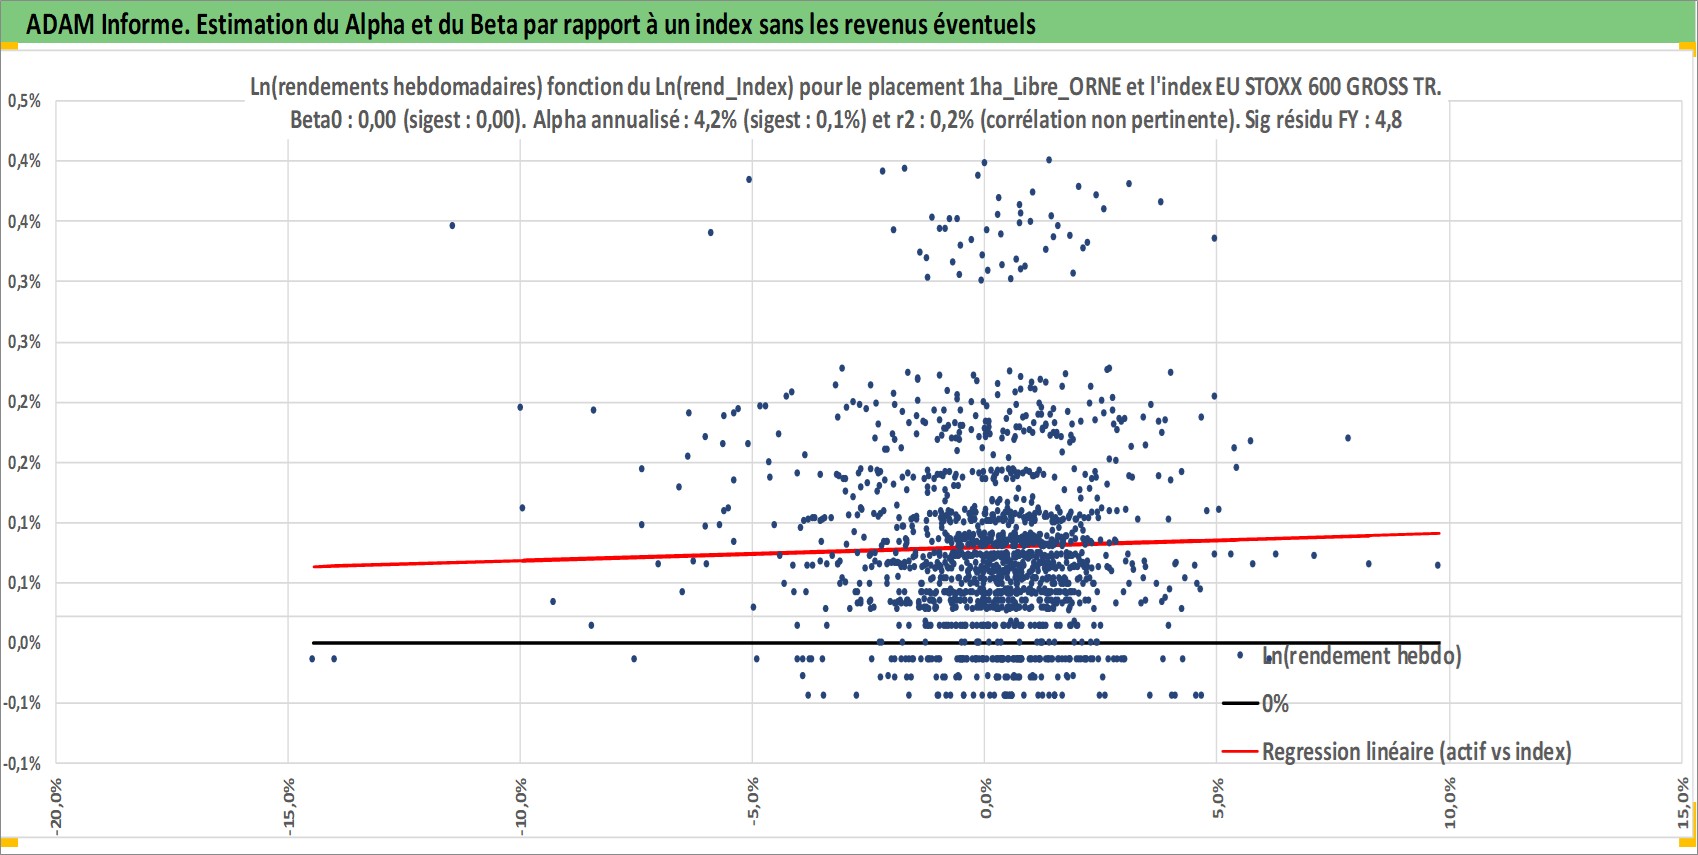Click the "10,0%" horizontal axis label

pos(1449,803)
